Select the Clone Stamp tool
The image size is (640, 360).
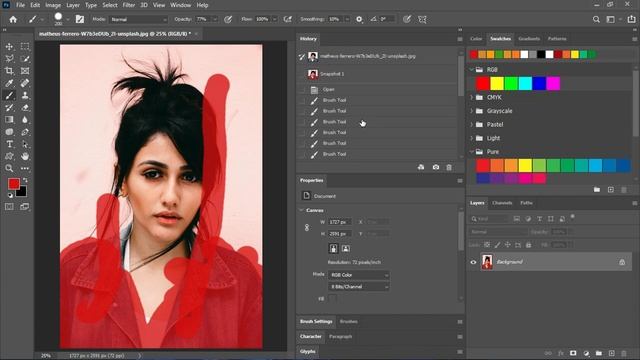tap(25, 96)
